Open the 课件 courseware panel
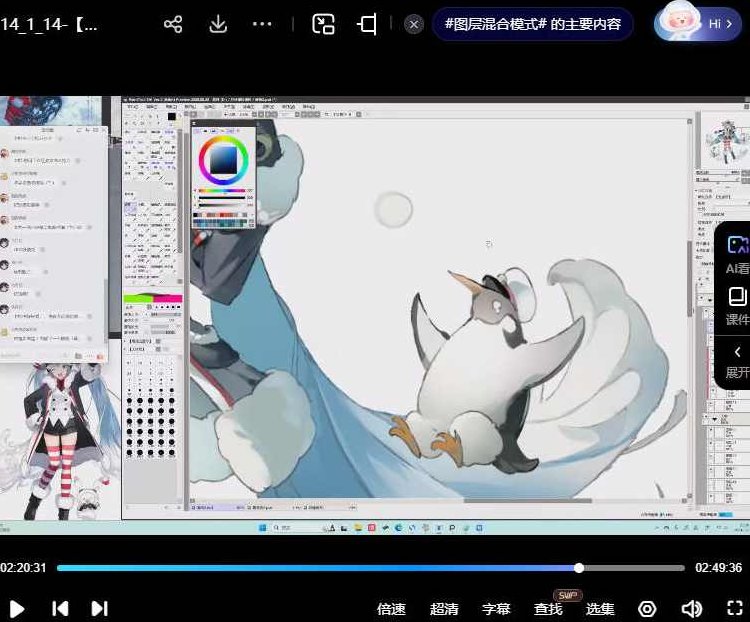Image resolution: width=750 pixels, height=622 pixels. (x=737, y=306)
